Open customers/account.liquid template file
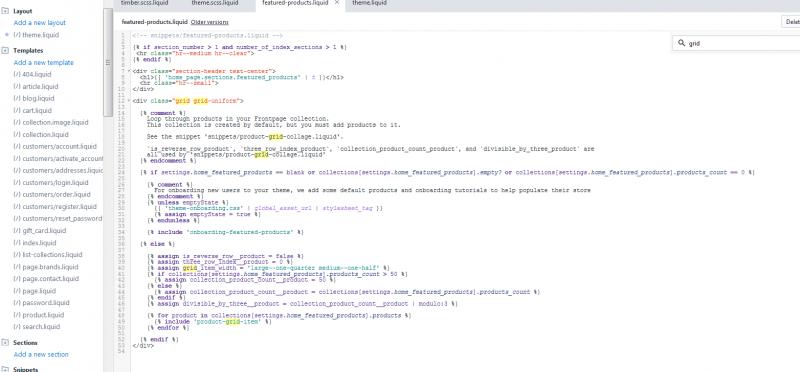This screenshot has height=372, width=800. 55,146
